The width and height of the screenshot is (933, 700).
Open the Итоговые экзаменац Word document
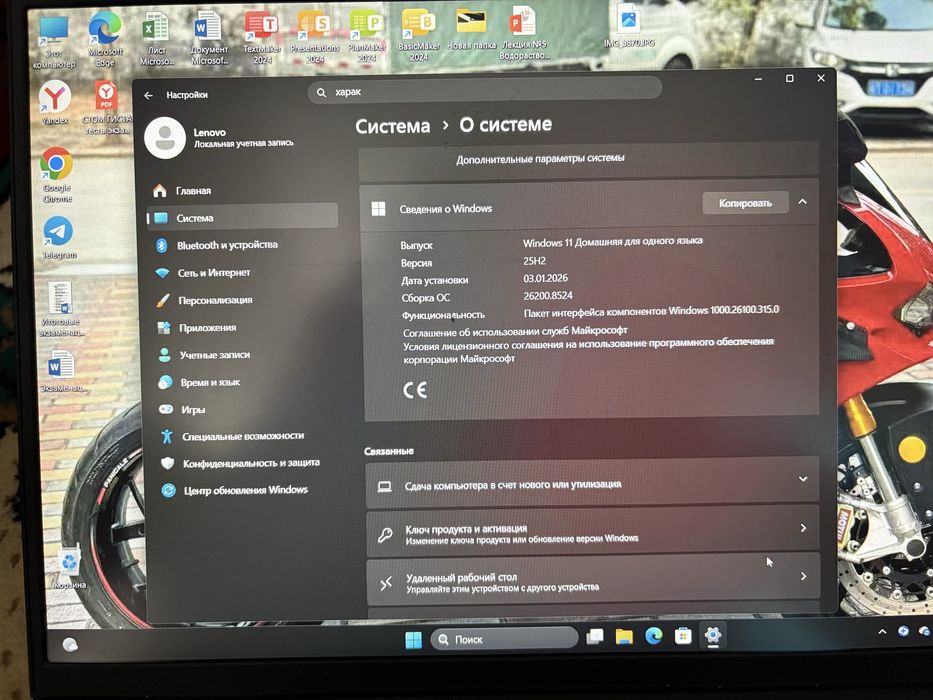61,308
